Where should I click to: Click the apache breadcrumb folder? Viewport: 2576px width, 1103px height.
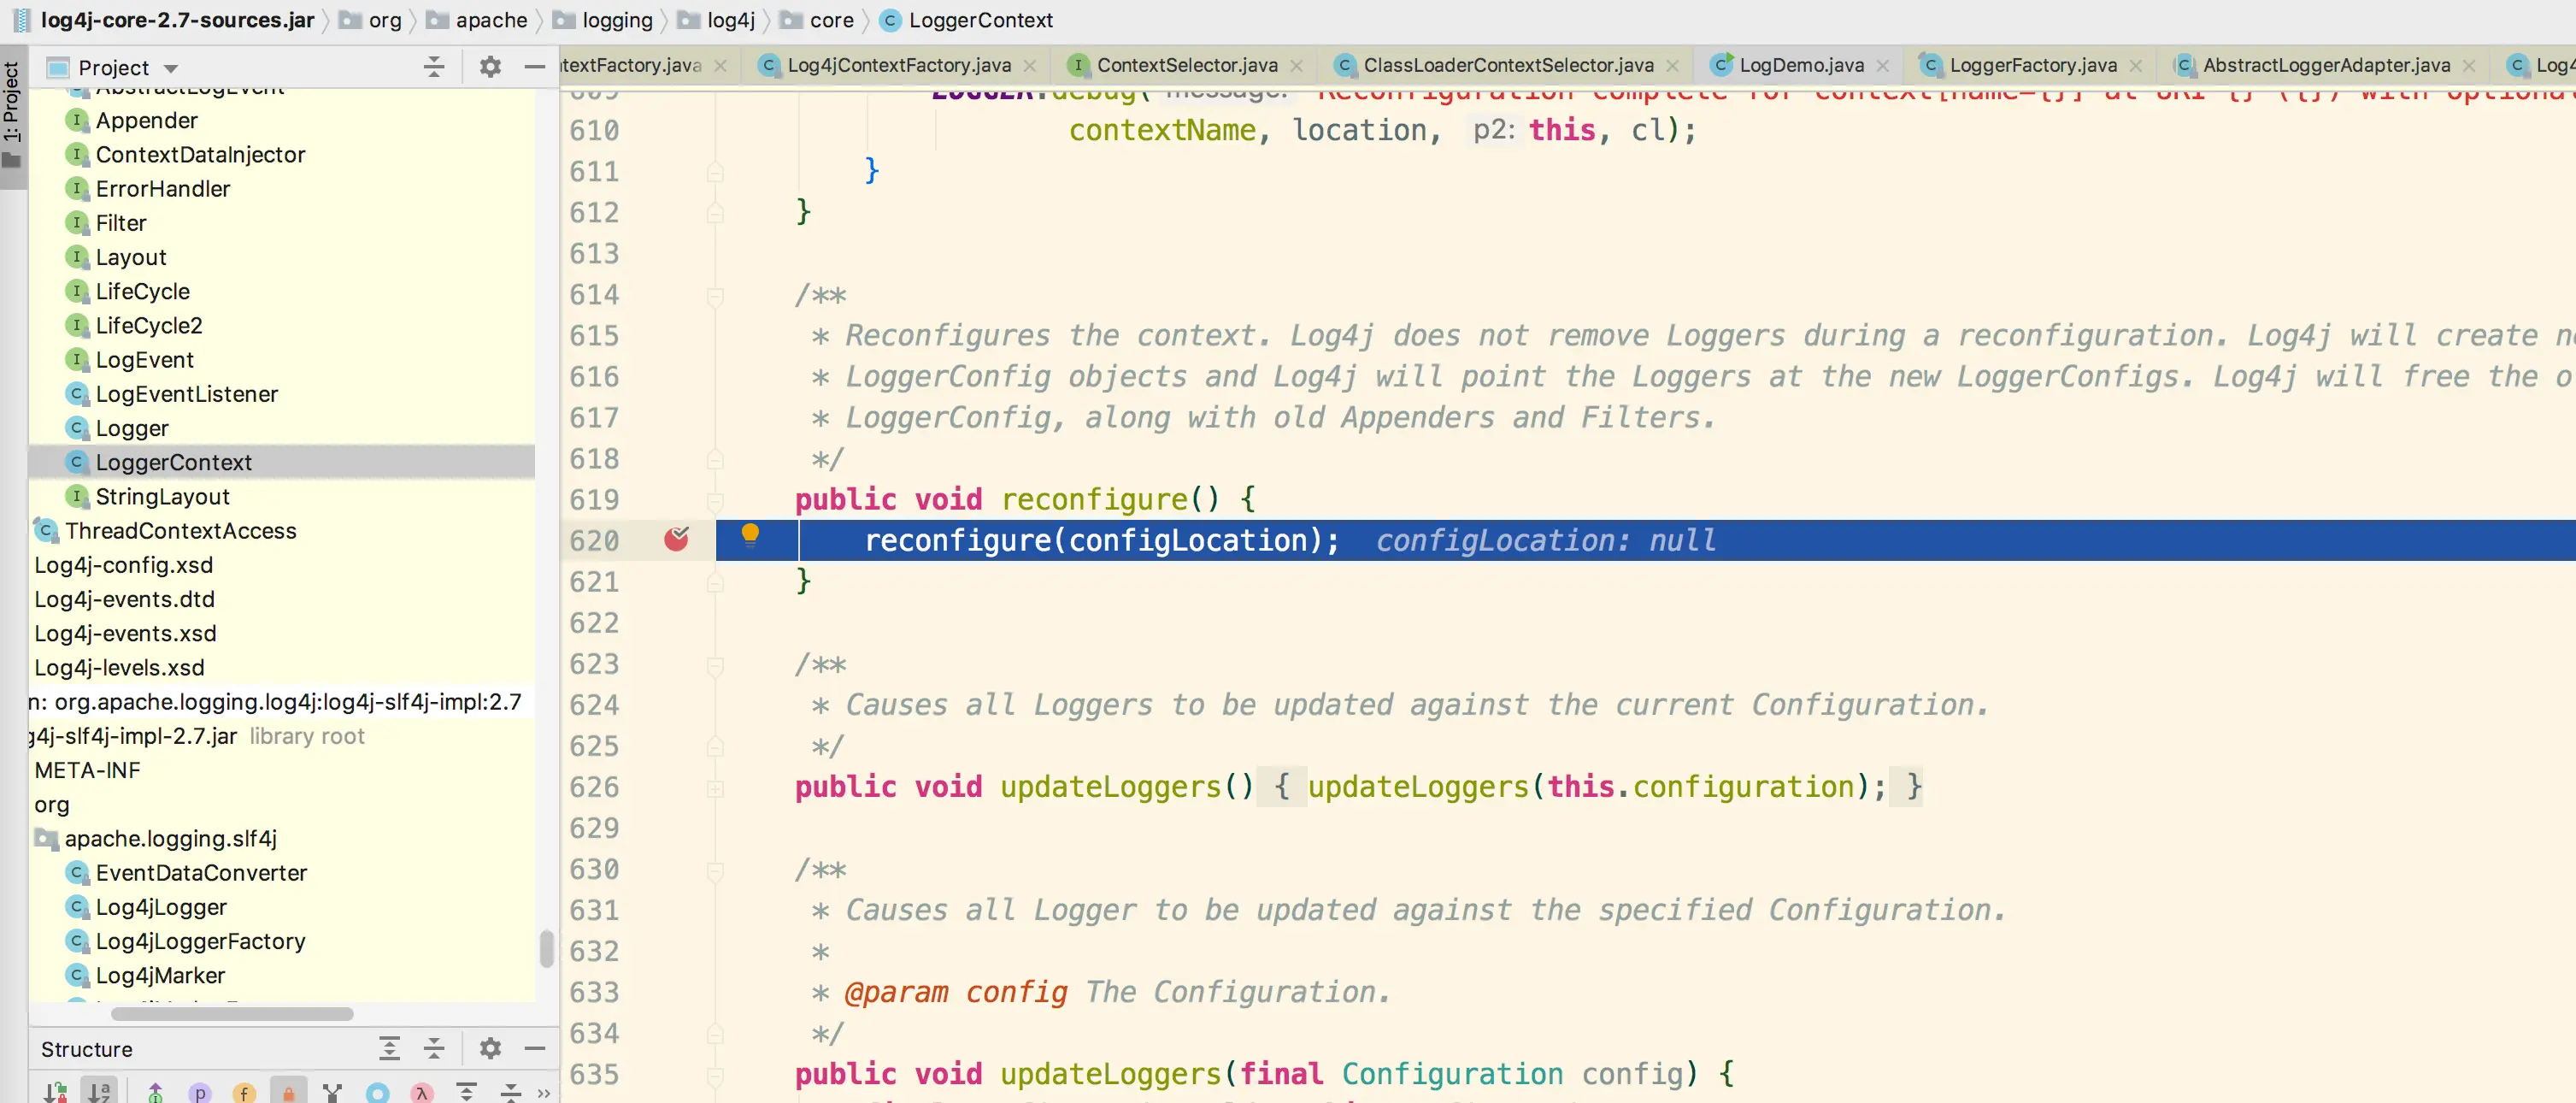[477, 20]
